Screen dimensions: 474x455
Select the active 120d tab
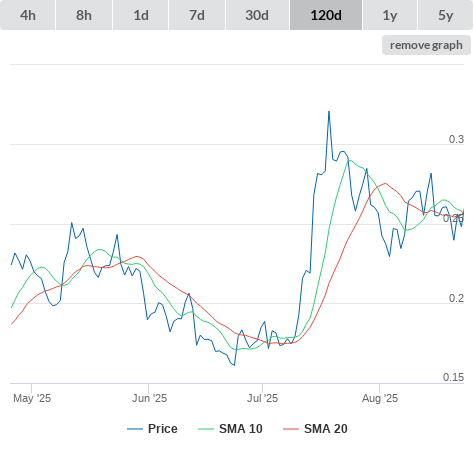(x=326, y=15)
